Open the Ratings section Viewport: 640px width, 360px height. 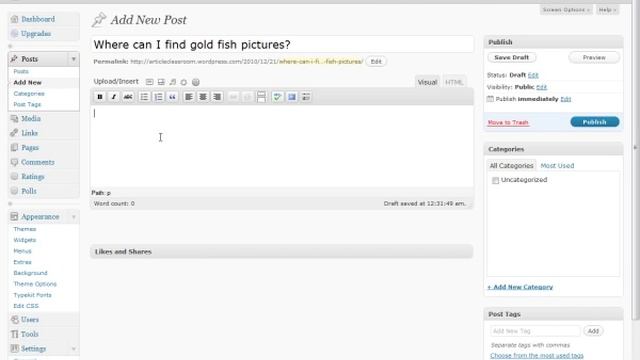coord(33,176)
